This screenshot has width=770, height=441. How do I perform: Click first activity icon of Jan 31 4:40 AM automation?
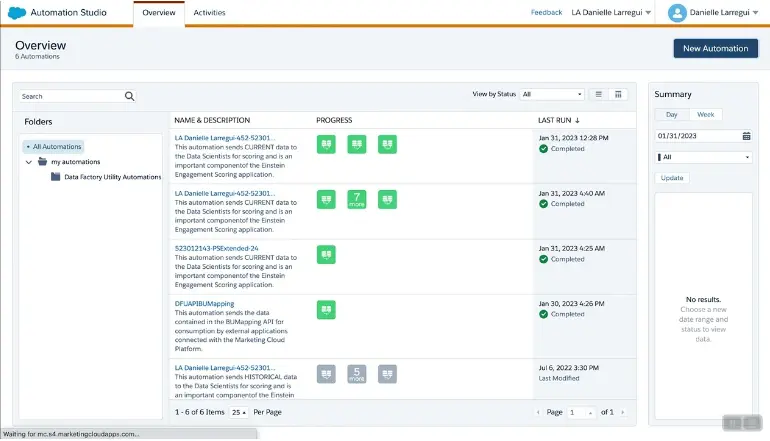click(326, 199)
